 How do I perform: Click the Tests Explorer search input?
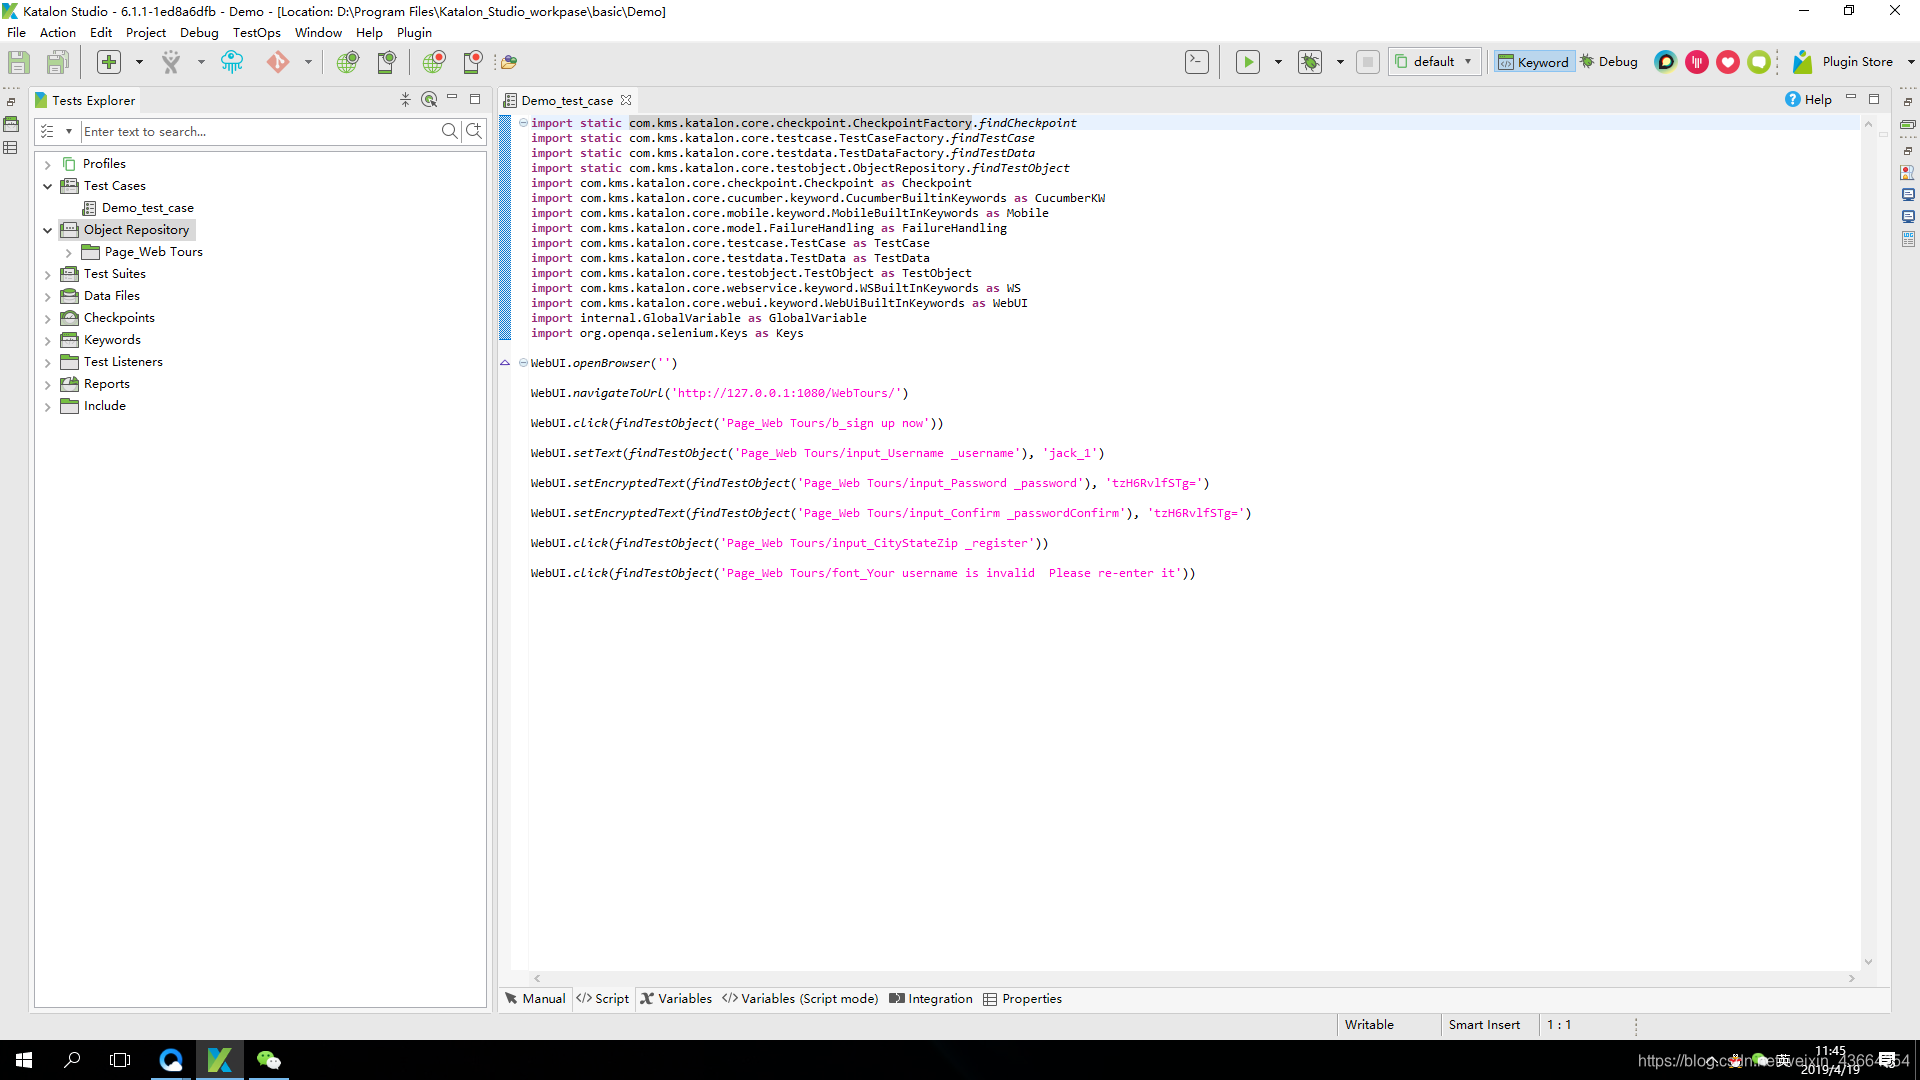(x=259, y=131)
